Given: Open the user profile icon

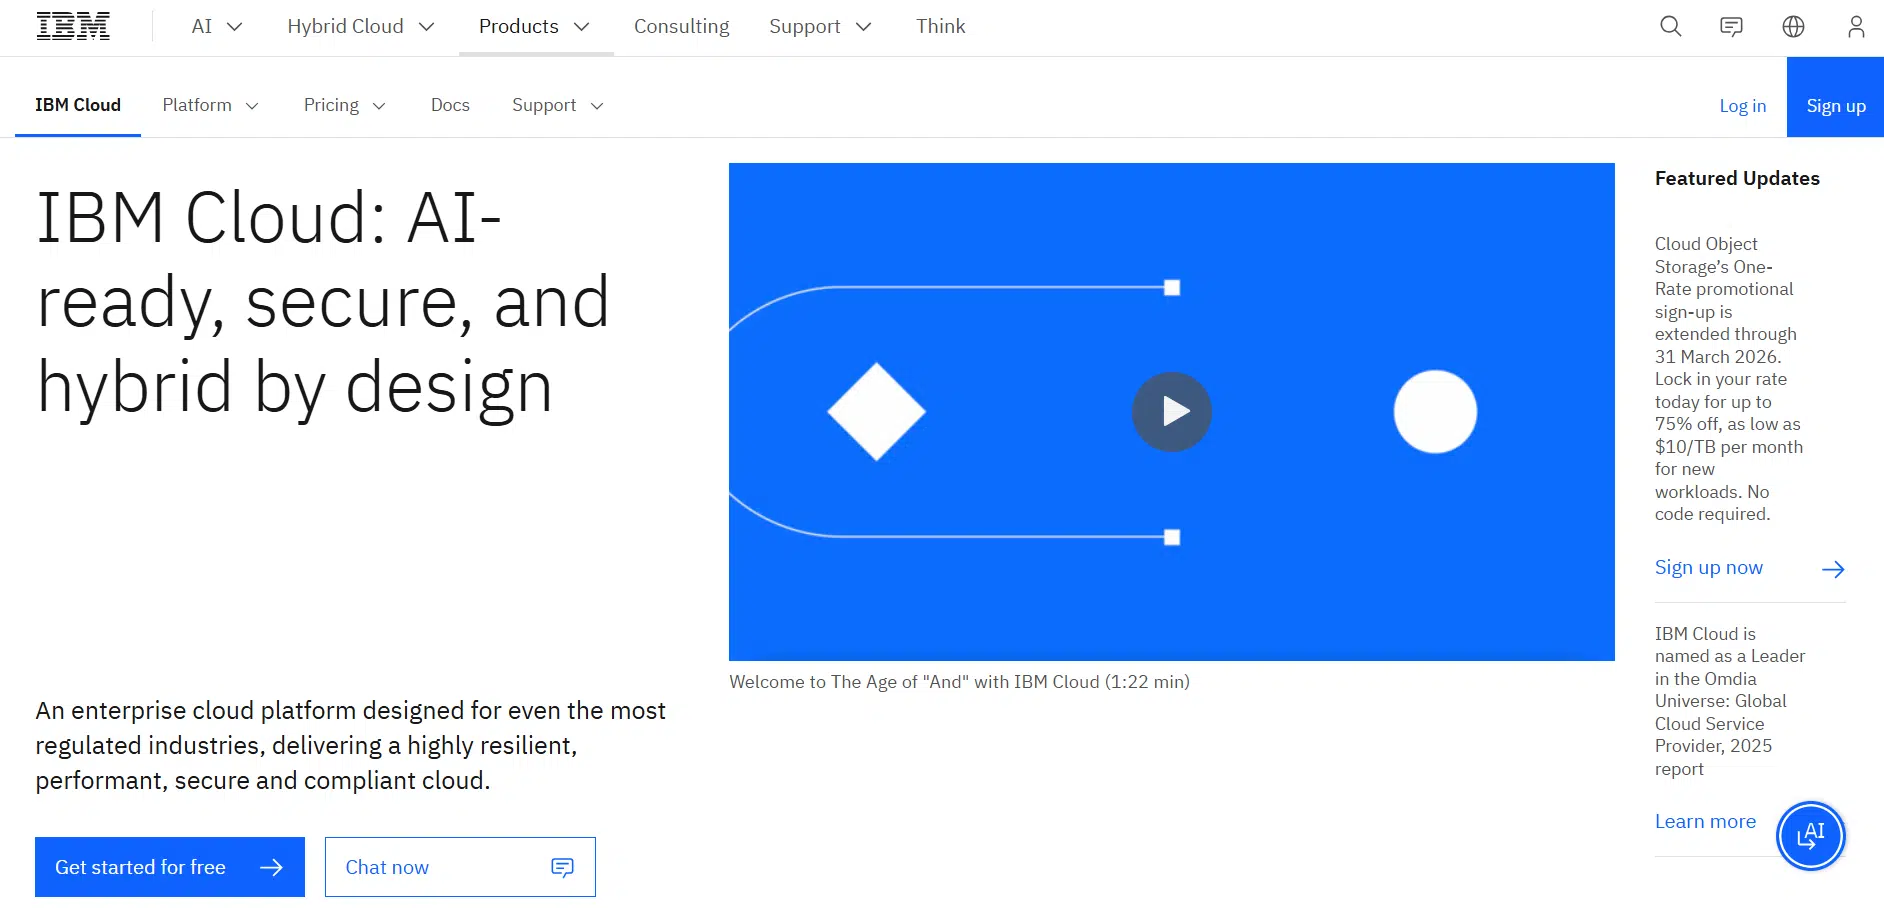Looking at the screenshot, I should (1855, 27).
